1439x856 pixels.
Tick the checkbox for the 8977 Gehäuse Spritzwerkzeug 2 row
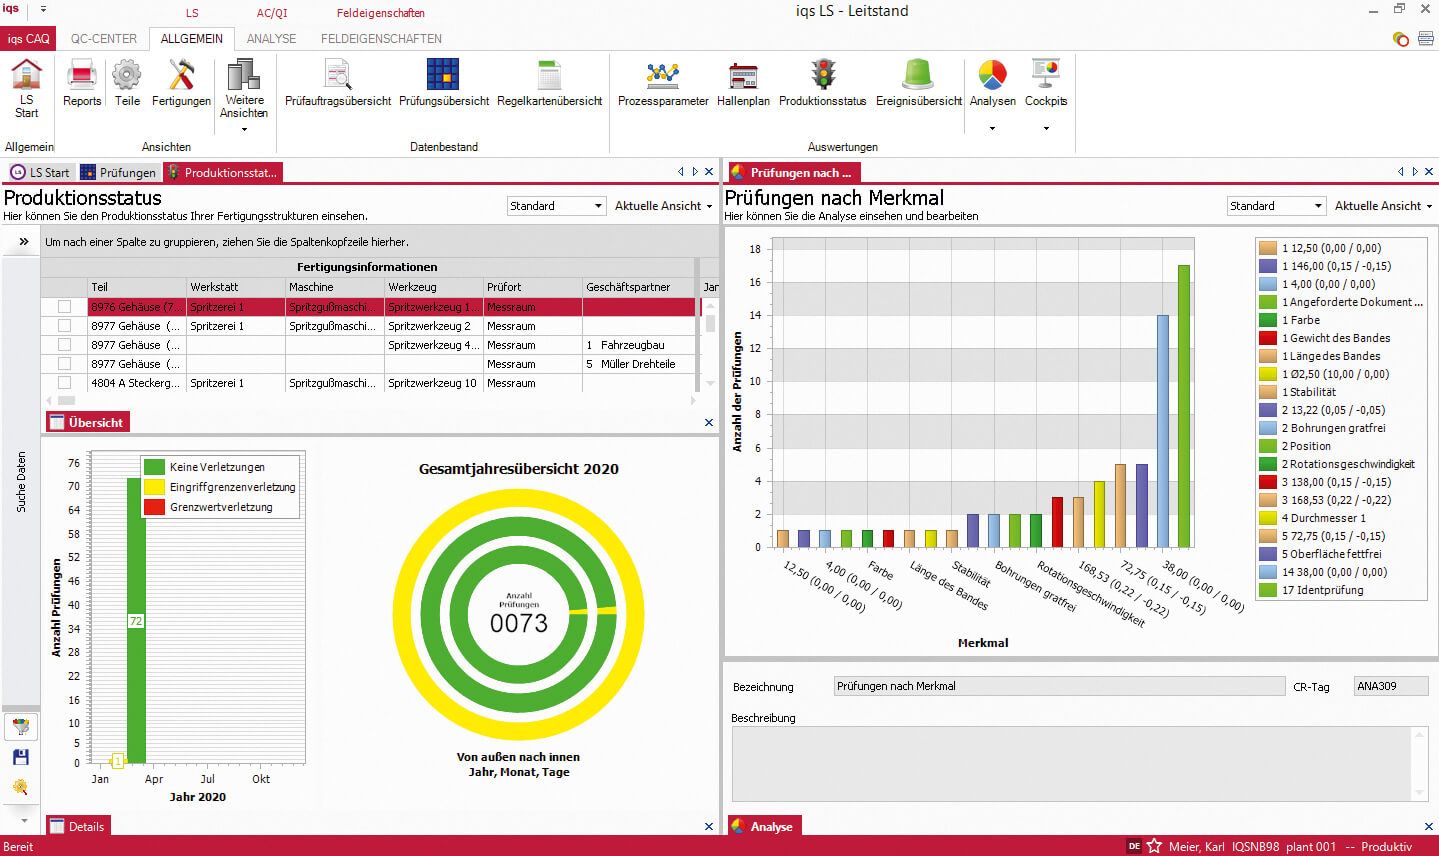click(63, 325)
